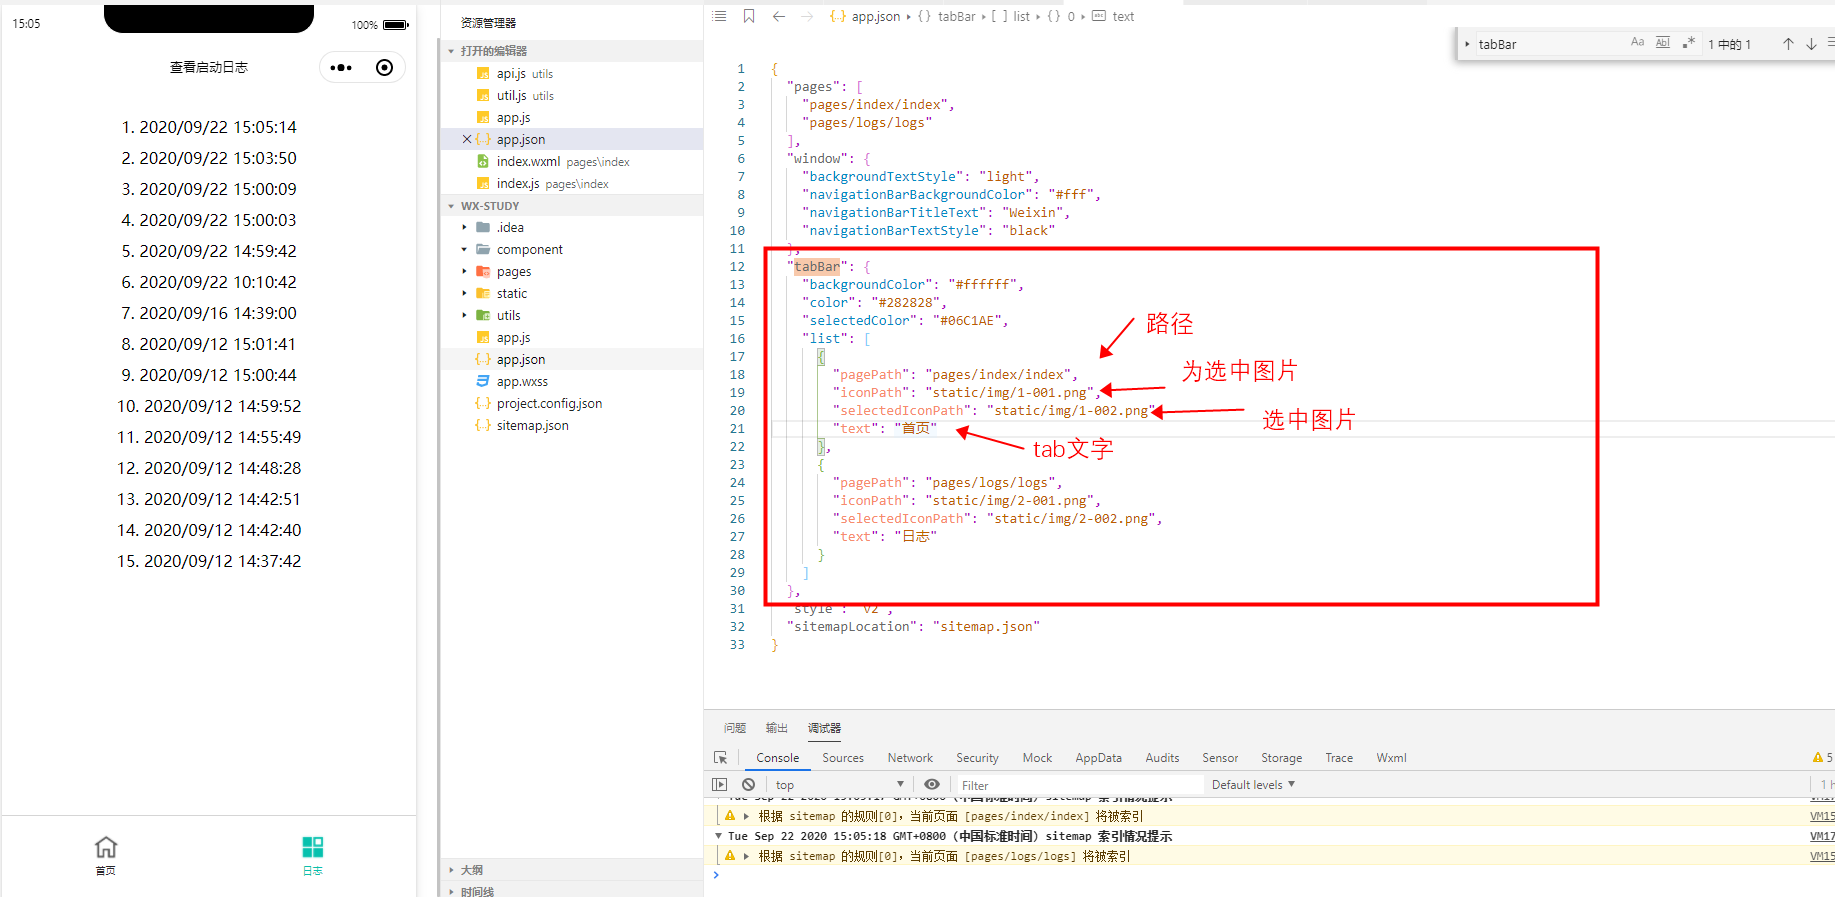
Task: Toggle whole word match in search box
Action: [x=1662, y=43]
